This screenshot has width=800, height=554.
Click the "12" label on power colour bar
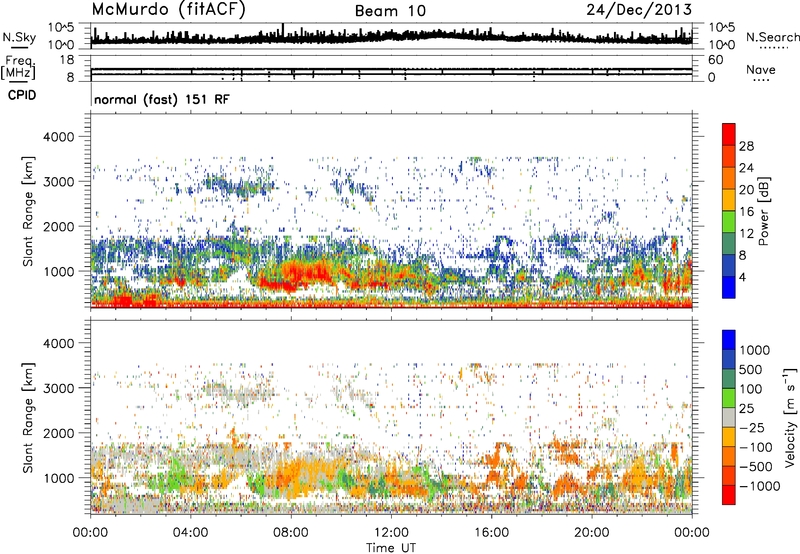click(x=746, y=234)
